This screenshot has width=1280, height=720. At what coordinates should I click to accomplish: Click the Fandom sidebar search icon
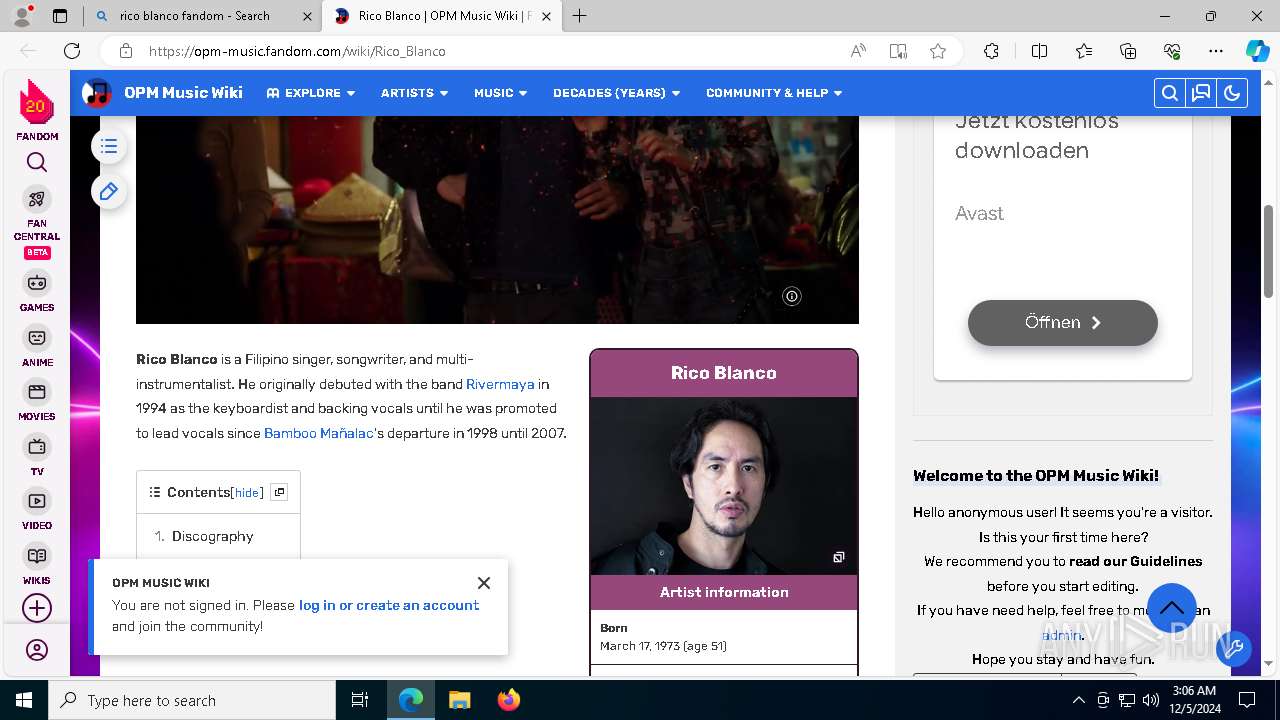click(x=37, y=162)
